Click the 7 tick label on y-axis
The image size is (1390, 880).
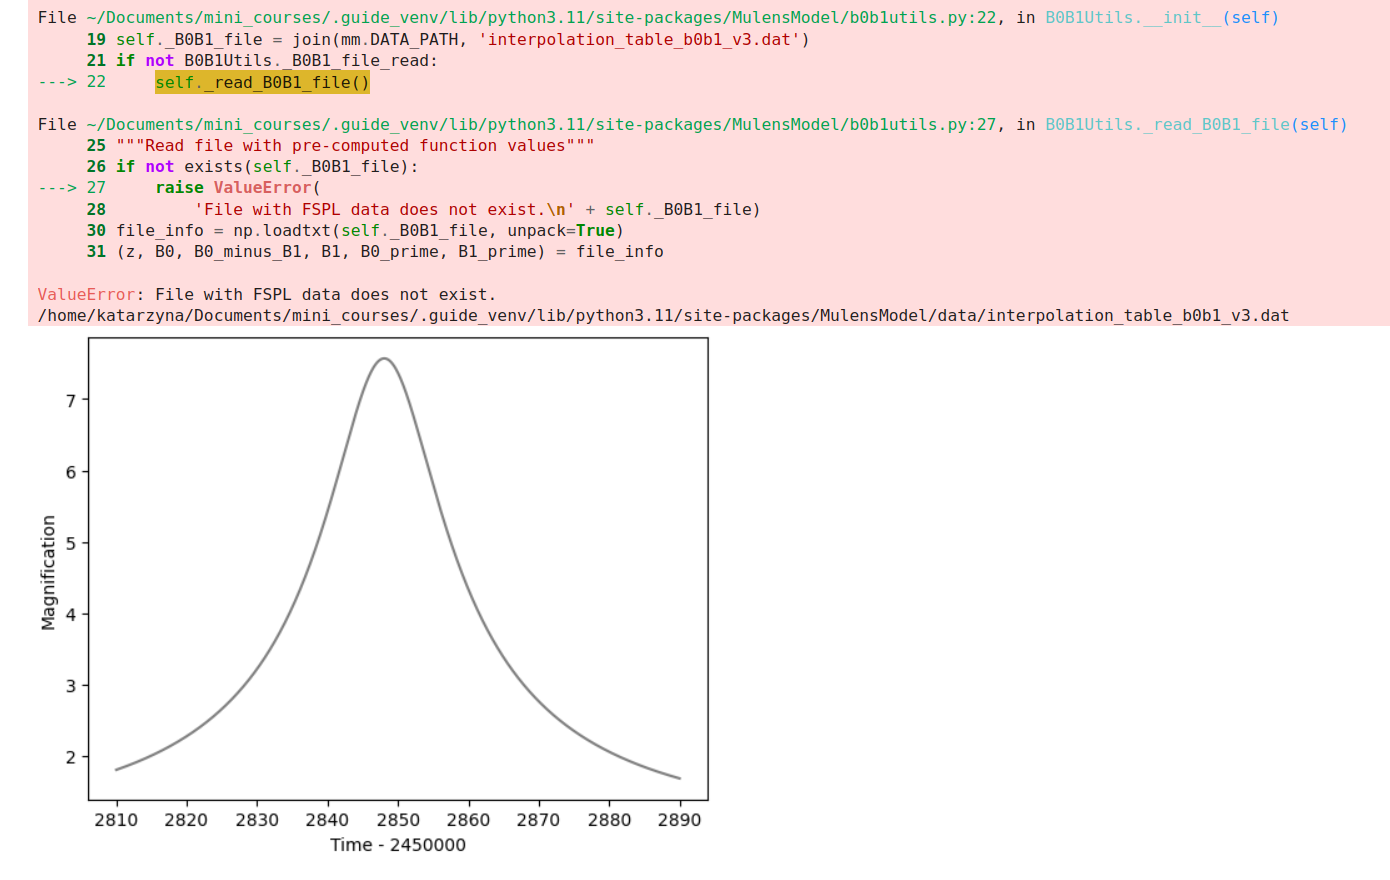71,401
